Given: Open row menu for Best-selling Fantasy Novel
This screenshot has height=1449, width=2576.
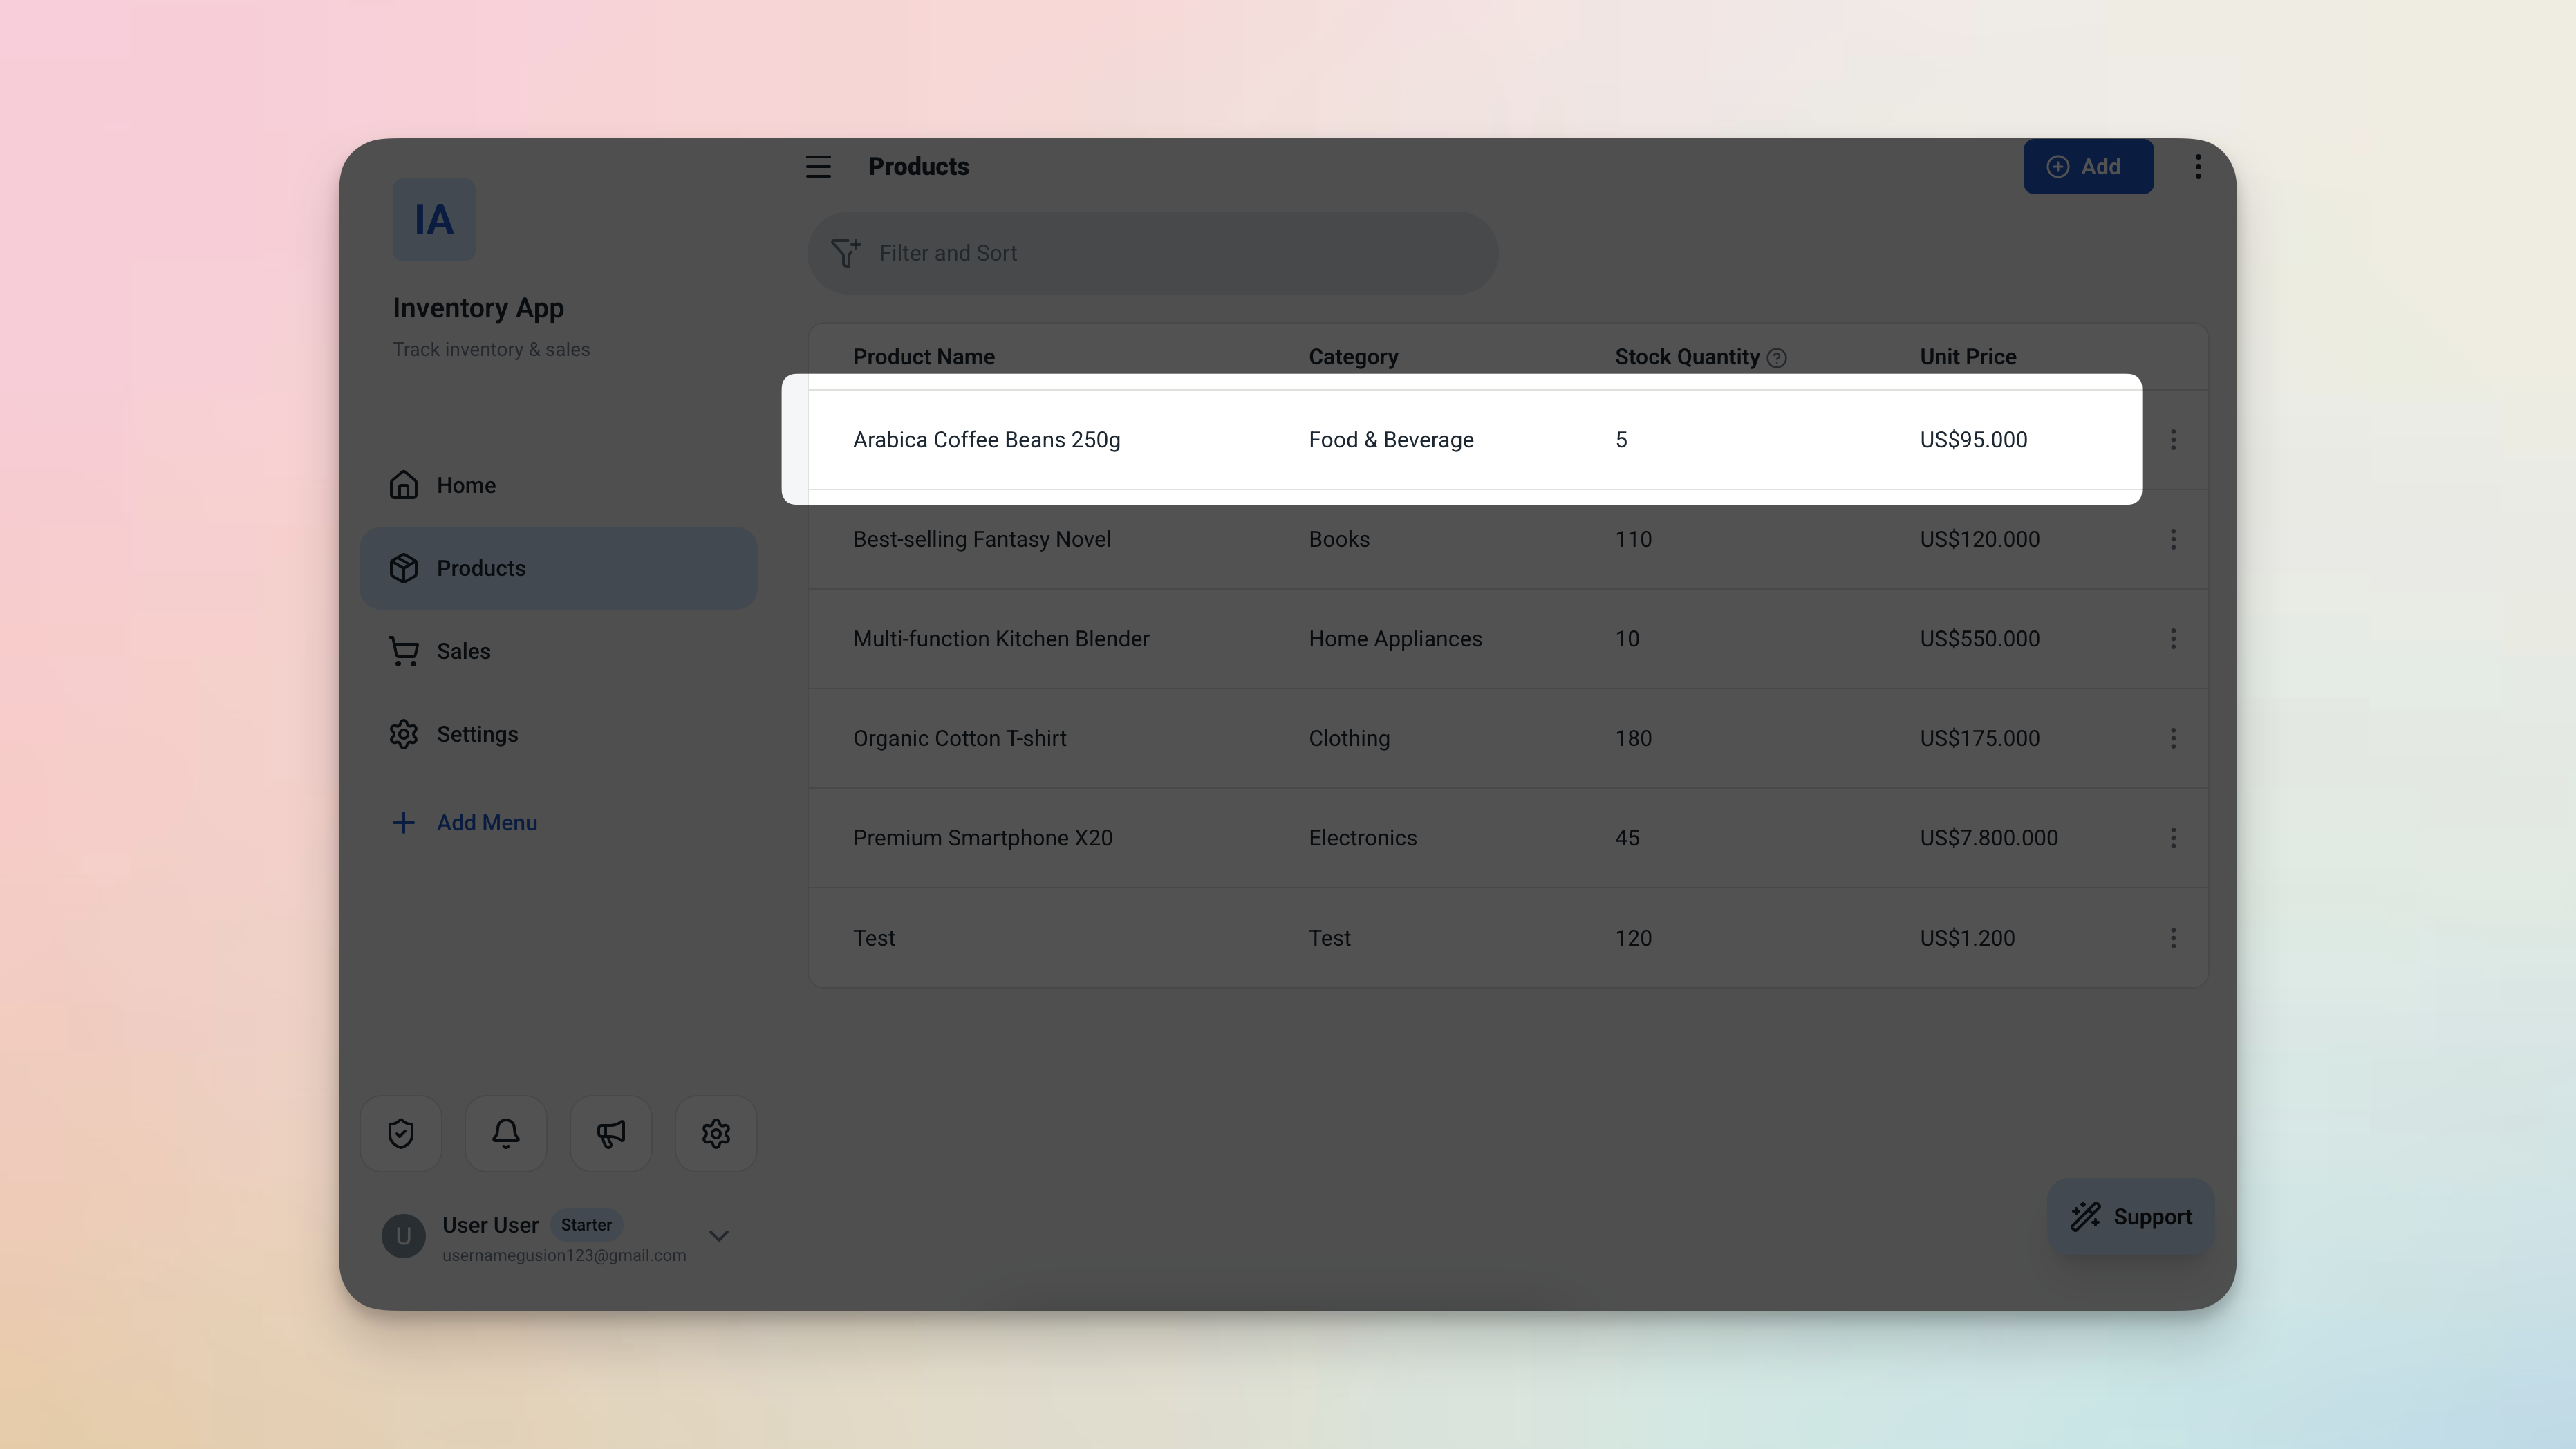Looking at the screenshot, I should click(x=2172, y=539).
